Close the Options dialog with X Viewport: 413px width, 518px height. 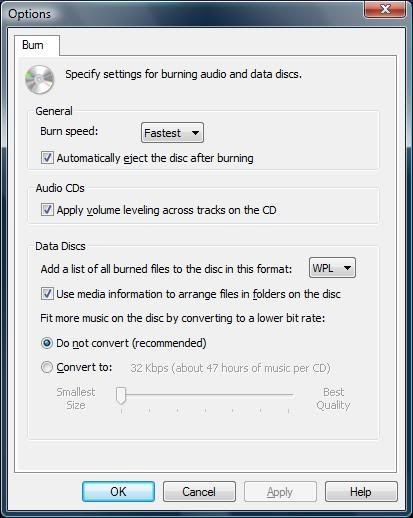click(385, 9)
